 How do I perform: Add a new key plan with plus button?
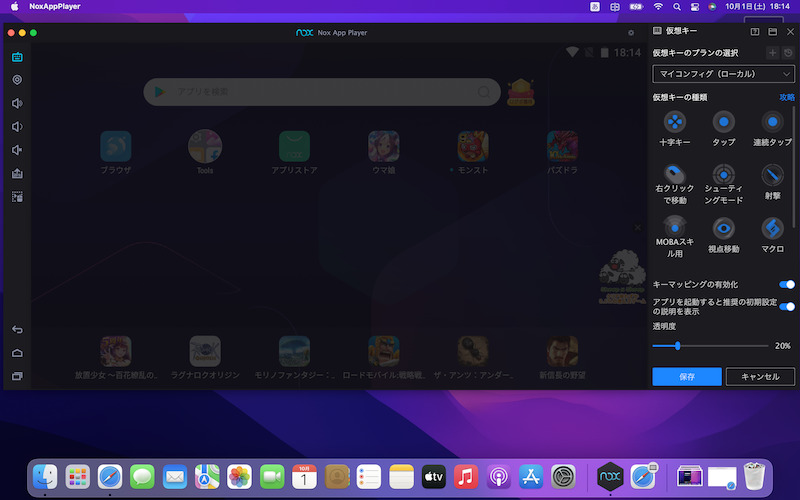click(x=772, y=52)
